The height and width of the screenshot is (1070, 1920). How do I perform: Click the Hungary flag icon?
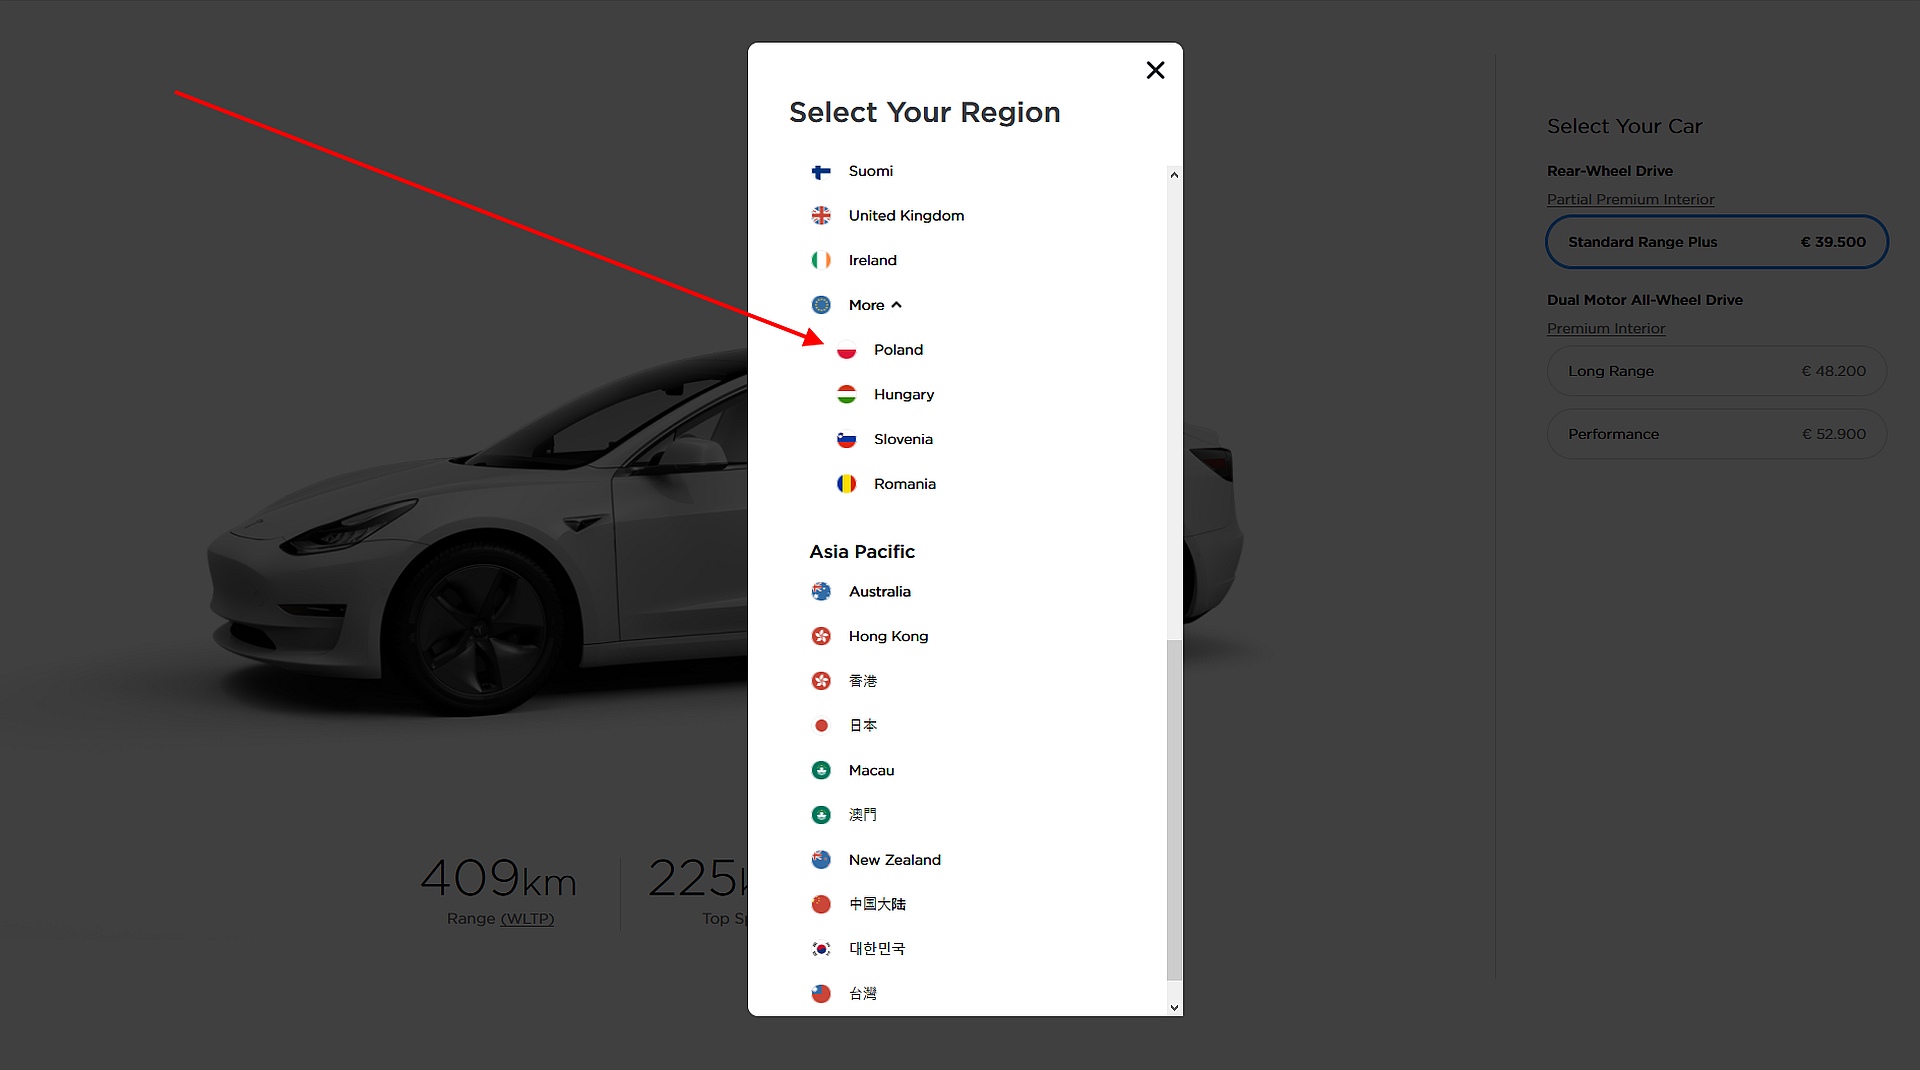click(846, 395)
